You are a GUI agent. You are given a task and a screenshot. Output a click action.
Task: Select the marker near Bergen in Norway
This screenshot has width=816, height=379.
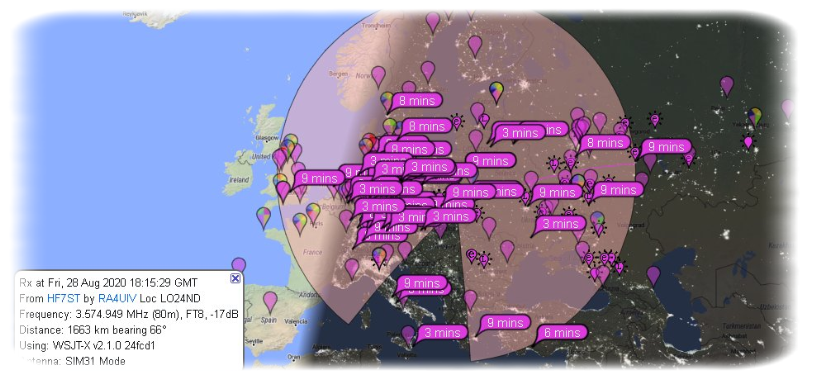point(378,76)
